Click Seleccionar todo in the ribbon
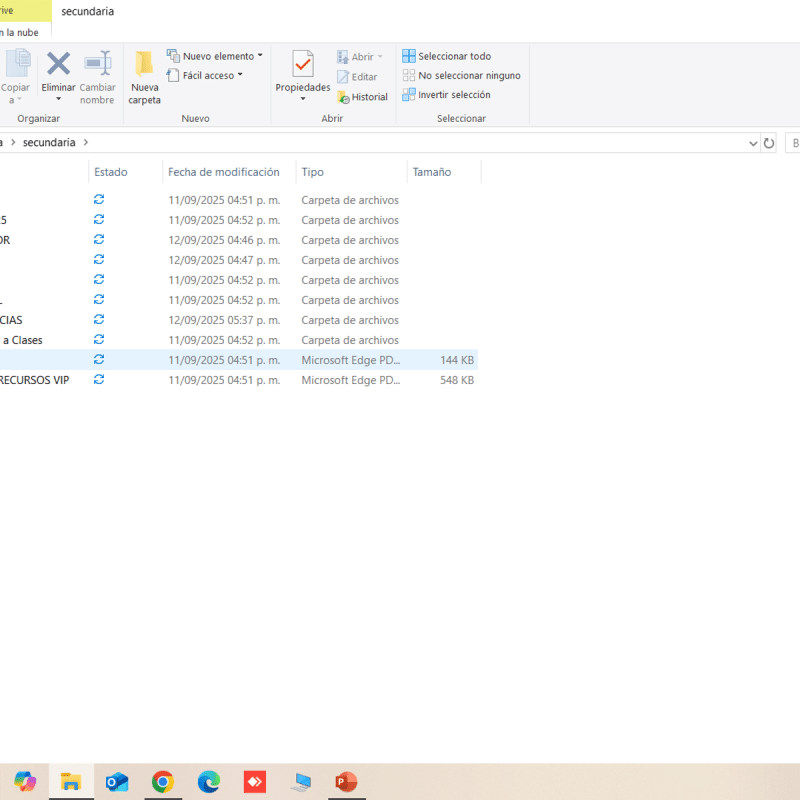The height and width of the screenshot is (800, 800). [x=447, y=57]
